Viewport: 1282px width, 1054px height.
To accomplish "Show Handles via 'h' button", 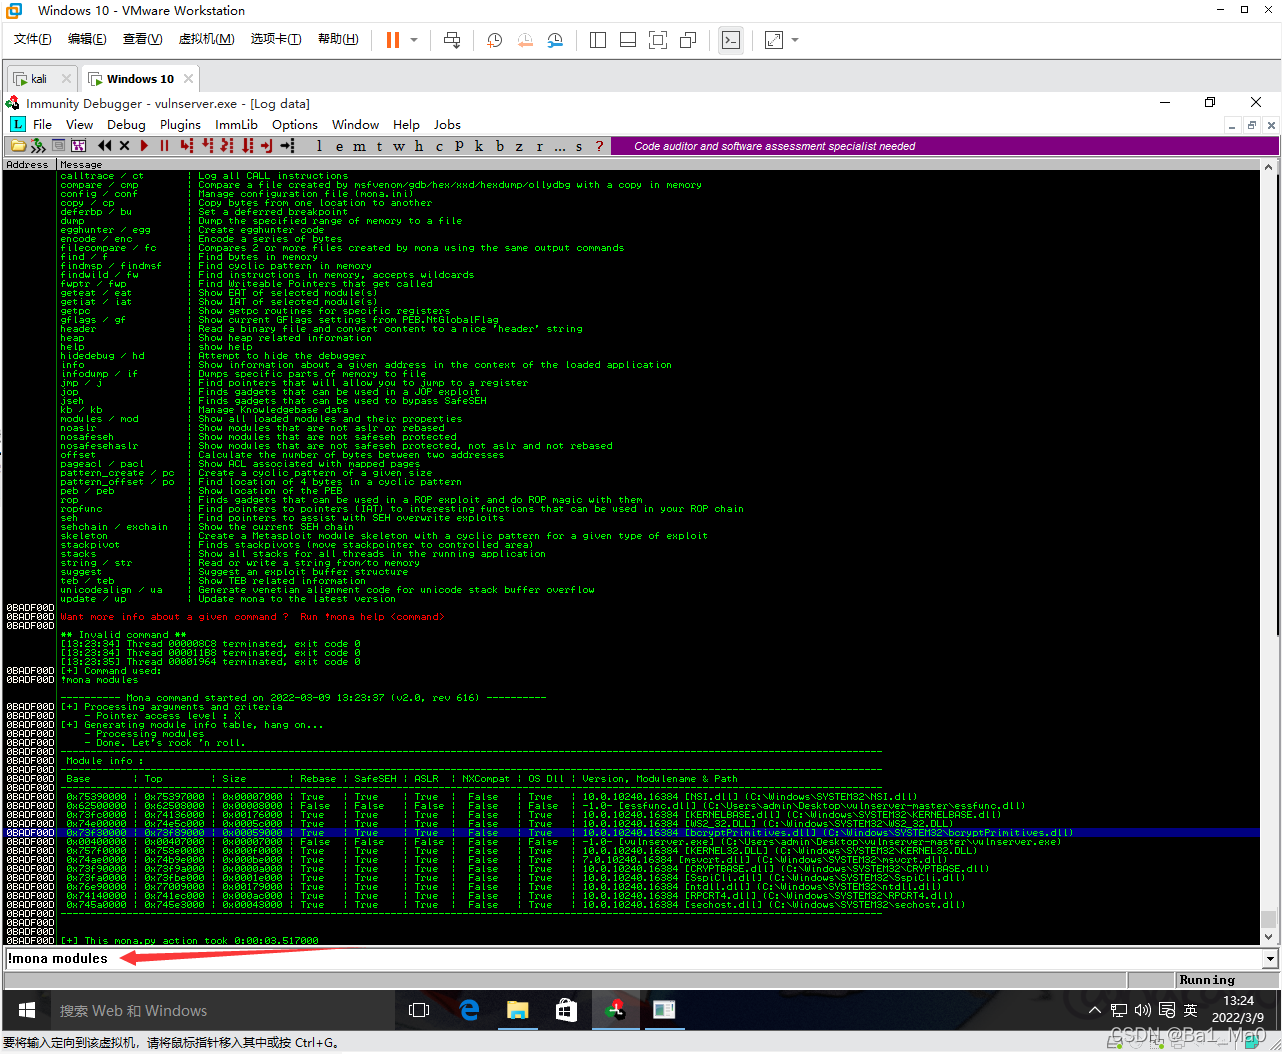I will [419, 146].
